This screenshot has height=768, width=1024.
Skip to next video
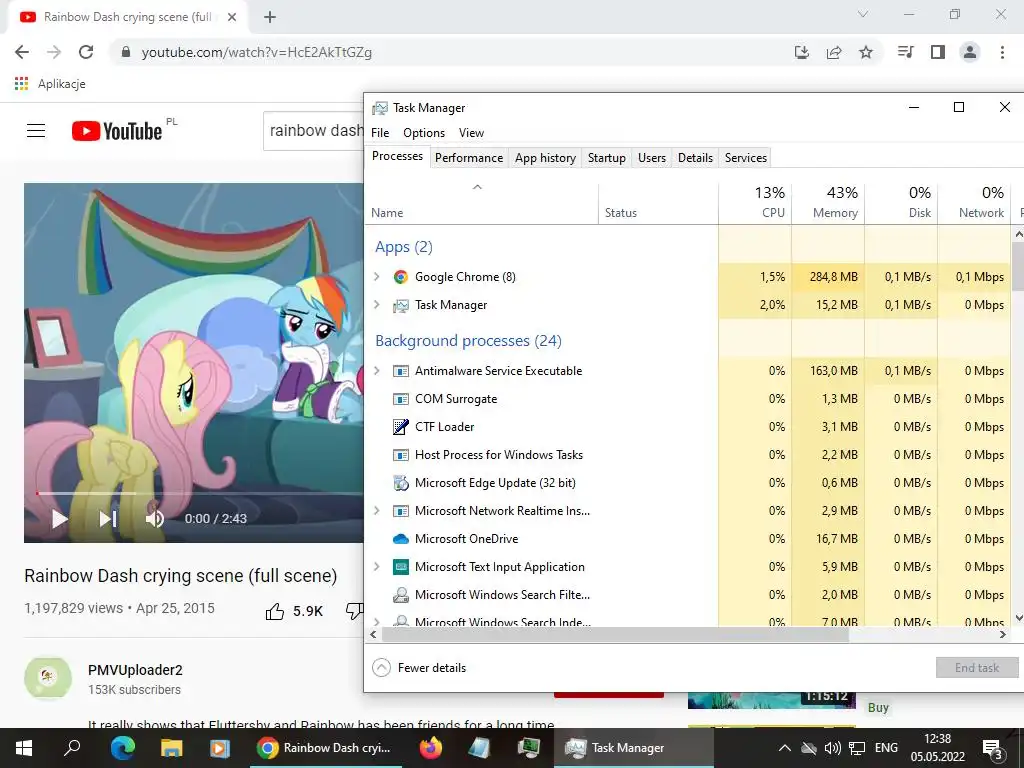(x=107, y=519)
